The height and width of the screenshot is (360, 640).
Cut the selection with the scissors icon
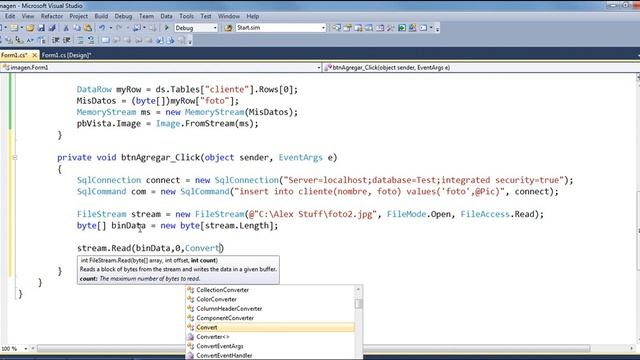[x=66, y=28]
